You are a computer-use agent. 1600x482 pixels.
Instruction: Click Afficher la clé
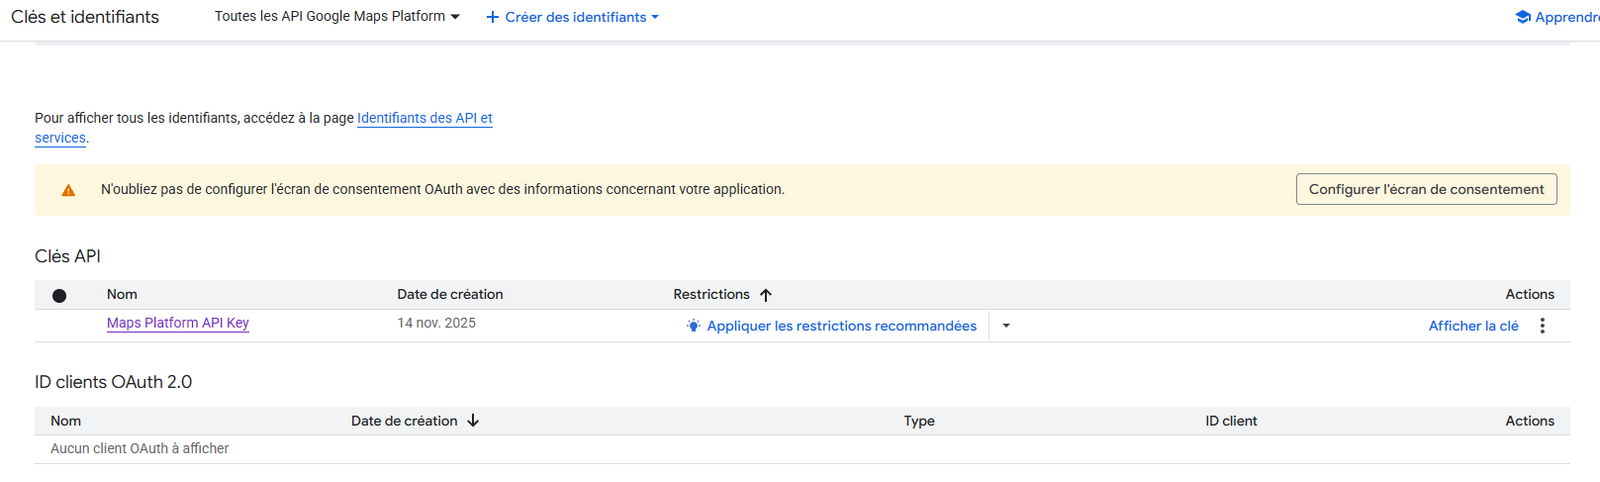point(1473,326)
